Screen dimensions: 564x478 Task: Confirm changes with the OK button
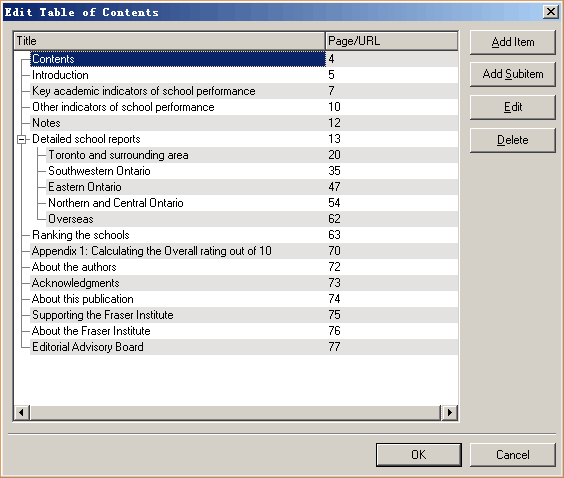point(419,455)
